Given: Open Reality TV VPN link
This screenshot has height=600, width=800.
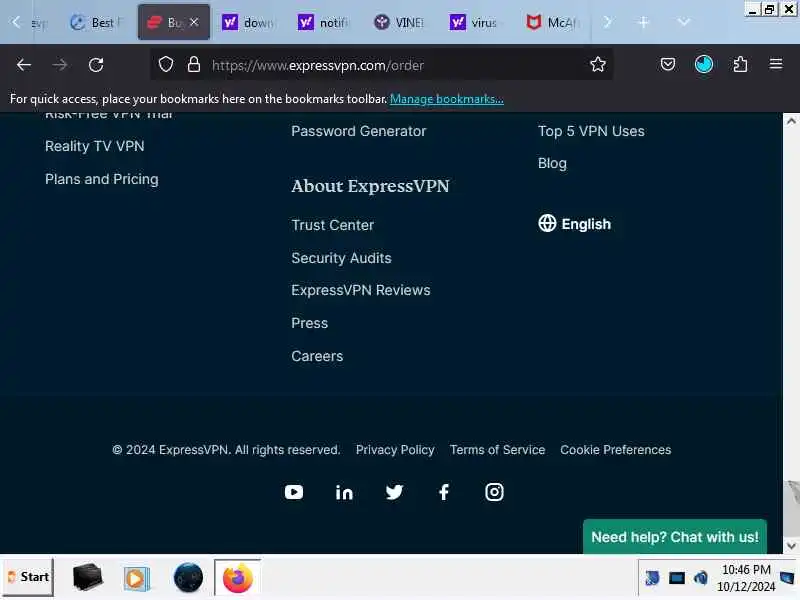Looking at the screenshot, I should (x=94, y=146).
